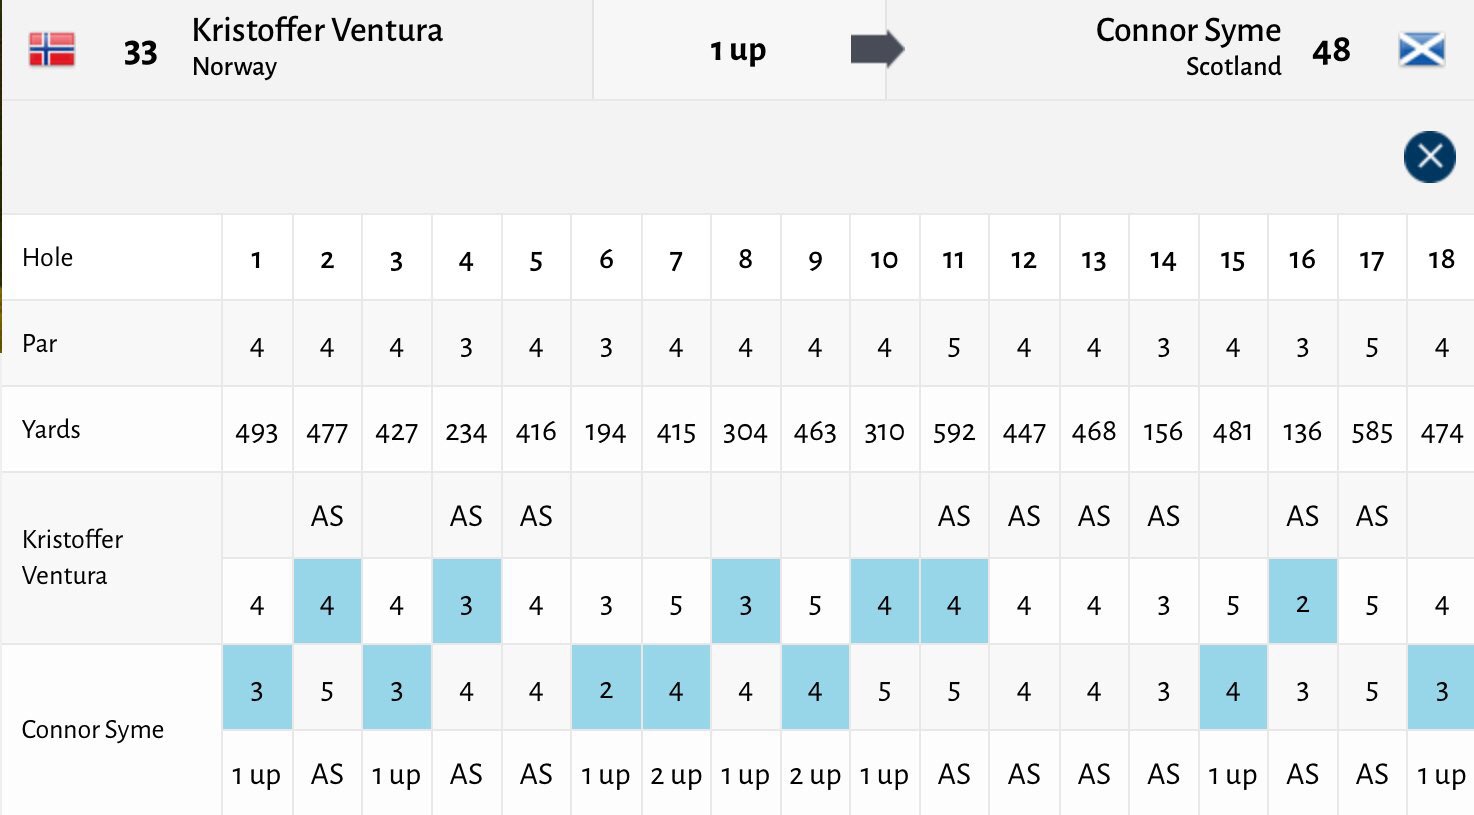Image resolution: width=1474 pixels, height=815 pixels.
Task: Click Syme's highlighted score on hole 18
Action: [x=1441, y=690]
